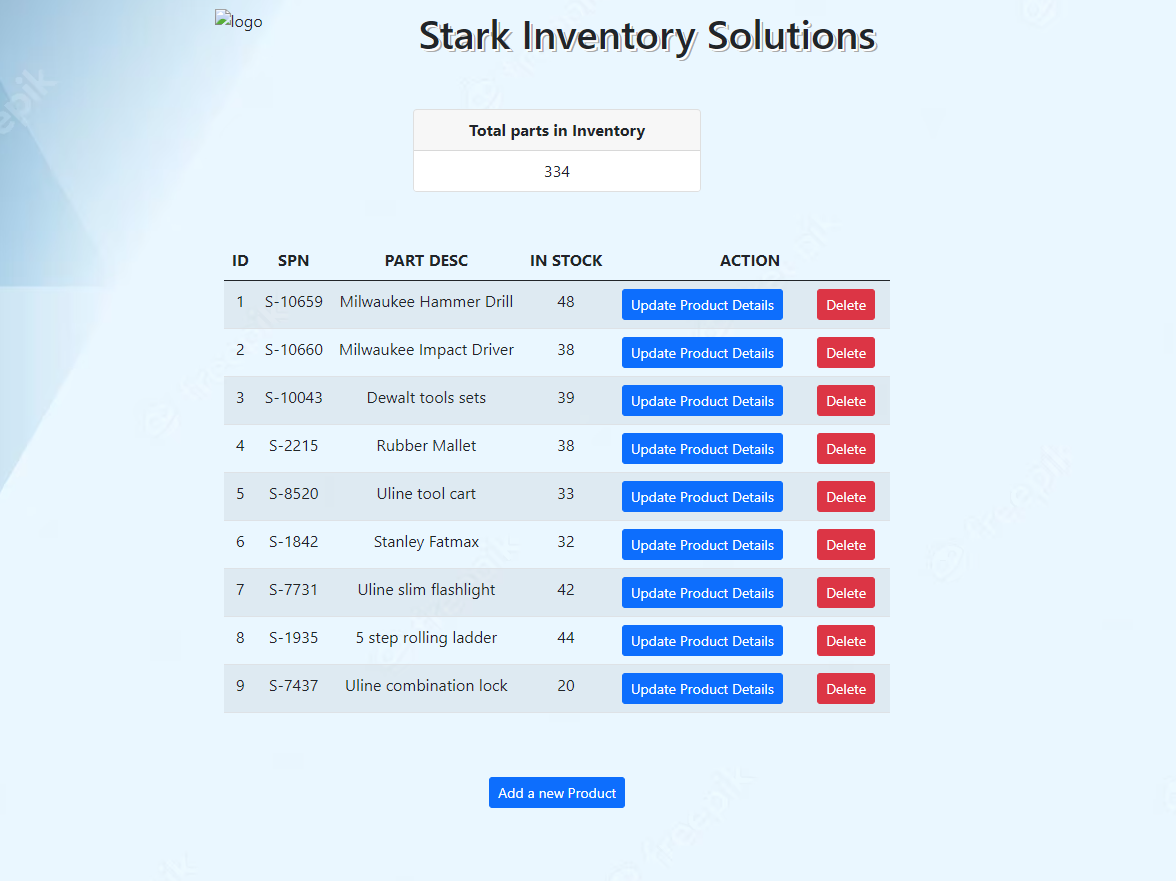Select SPN S-10660

[x=293, y=349]
